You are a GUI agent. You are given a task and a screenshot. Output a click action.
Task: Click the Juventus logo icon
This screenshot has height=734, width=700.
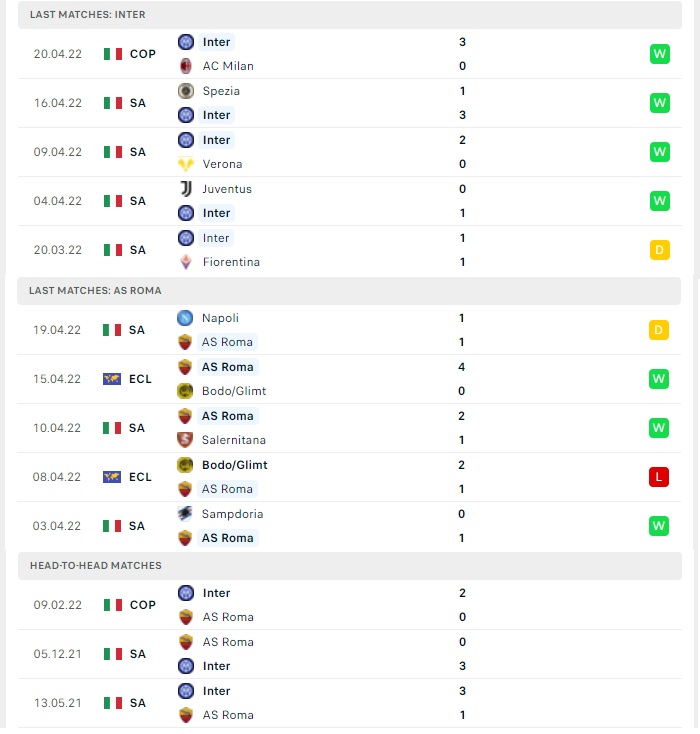(186, 189)
